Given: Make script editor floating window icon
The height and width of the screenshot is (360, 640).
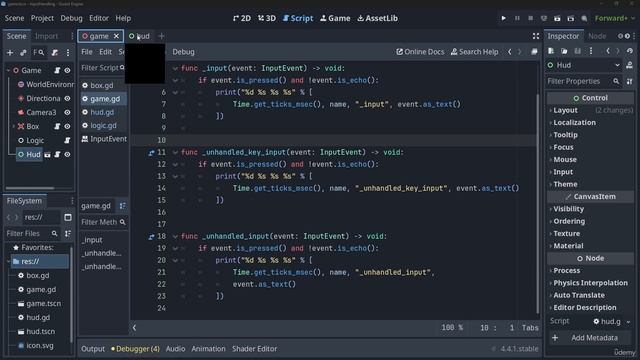Looking at the screenshot, I should 534,52.
